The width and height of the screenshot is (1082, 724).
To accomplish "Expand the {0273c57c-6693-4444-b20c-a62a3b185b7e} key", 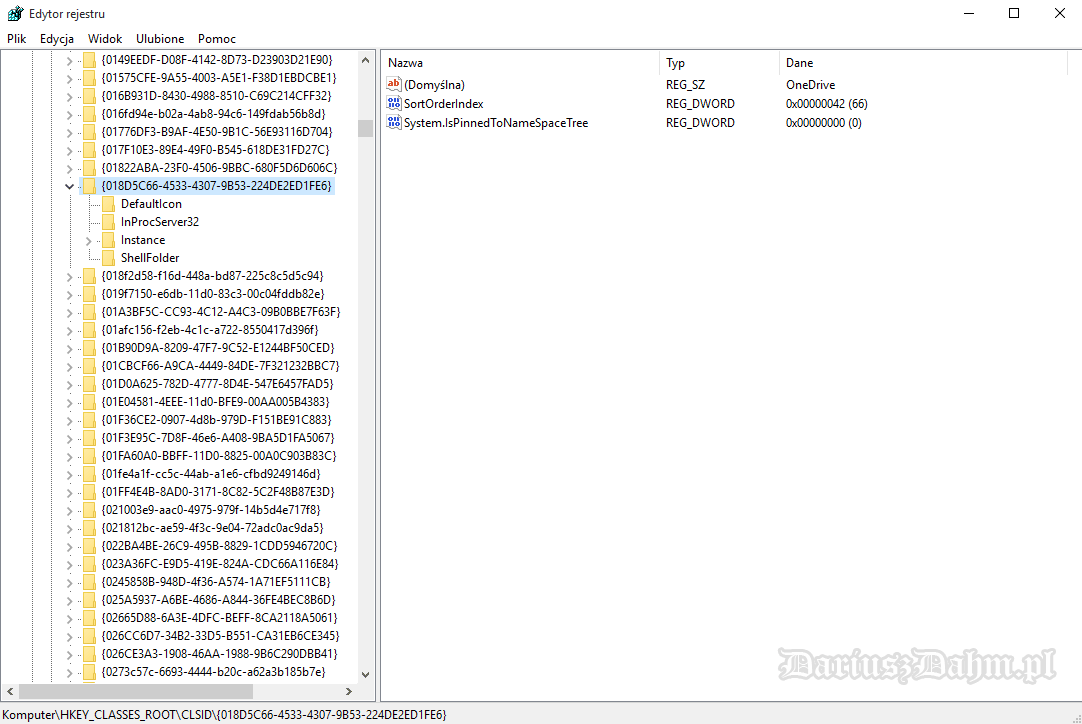I will pos(69,672).
